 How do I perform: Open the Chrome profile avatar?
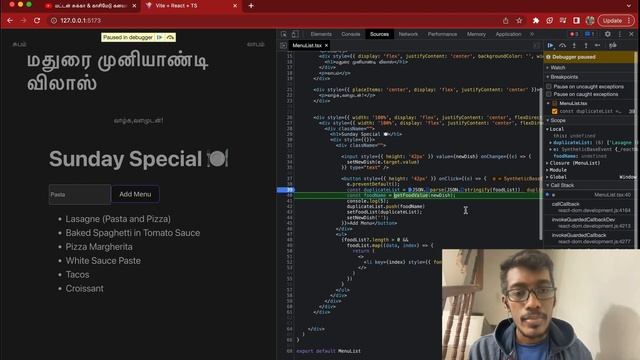(590, 20)
